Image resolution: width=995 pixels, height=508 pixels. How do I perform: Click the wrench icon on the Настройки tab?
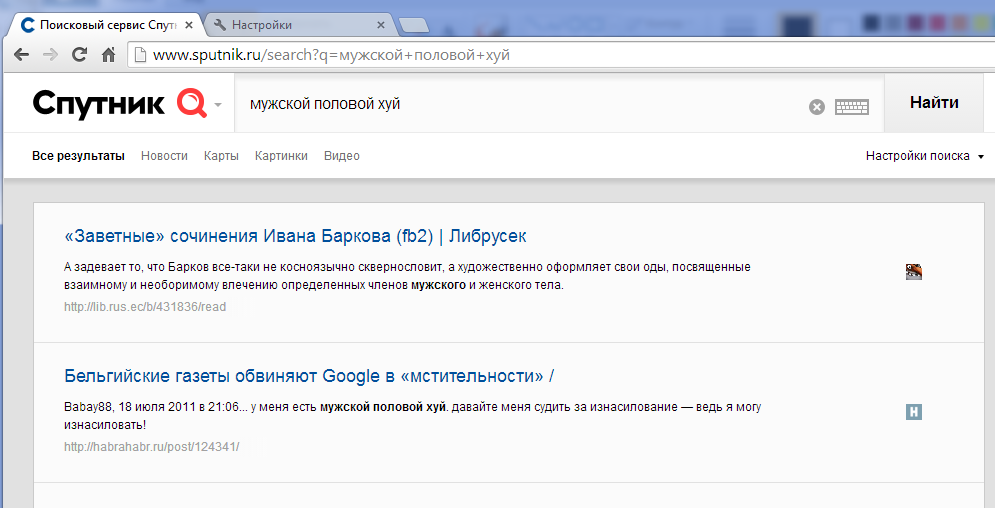click(x=220, y=25)
